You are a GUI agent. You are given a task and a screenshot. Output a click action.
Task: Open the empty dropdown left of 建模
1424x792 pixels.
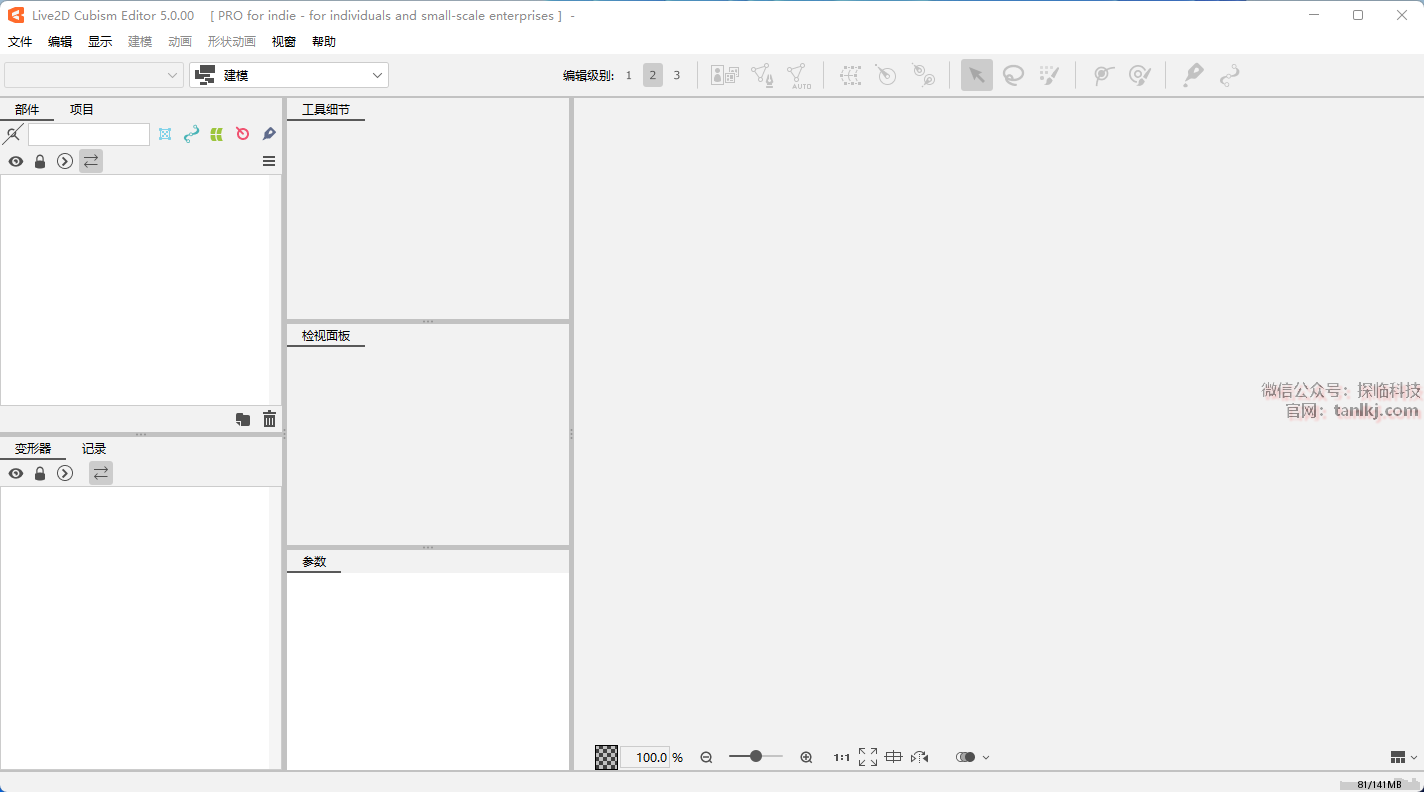(x=94, y=75)
